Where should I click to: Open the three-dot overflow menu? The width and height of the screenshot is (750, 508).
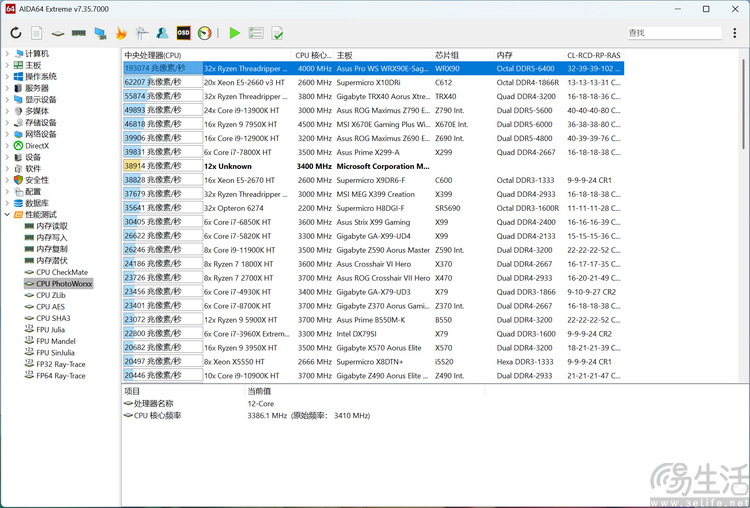tap(735, 33)
